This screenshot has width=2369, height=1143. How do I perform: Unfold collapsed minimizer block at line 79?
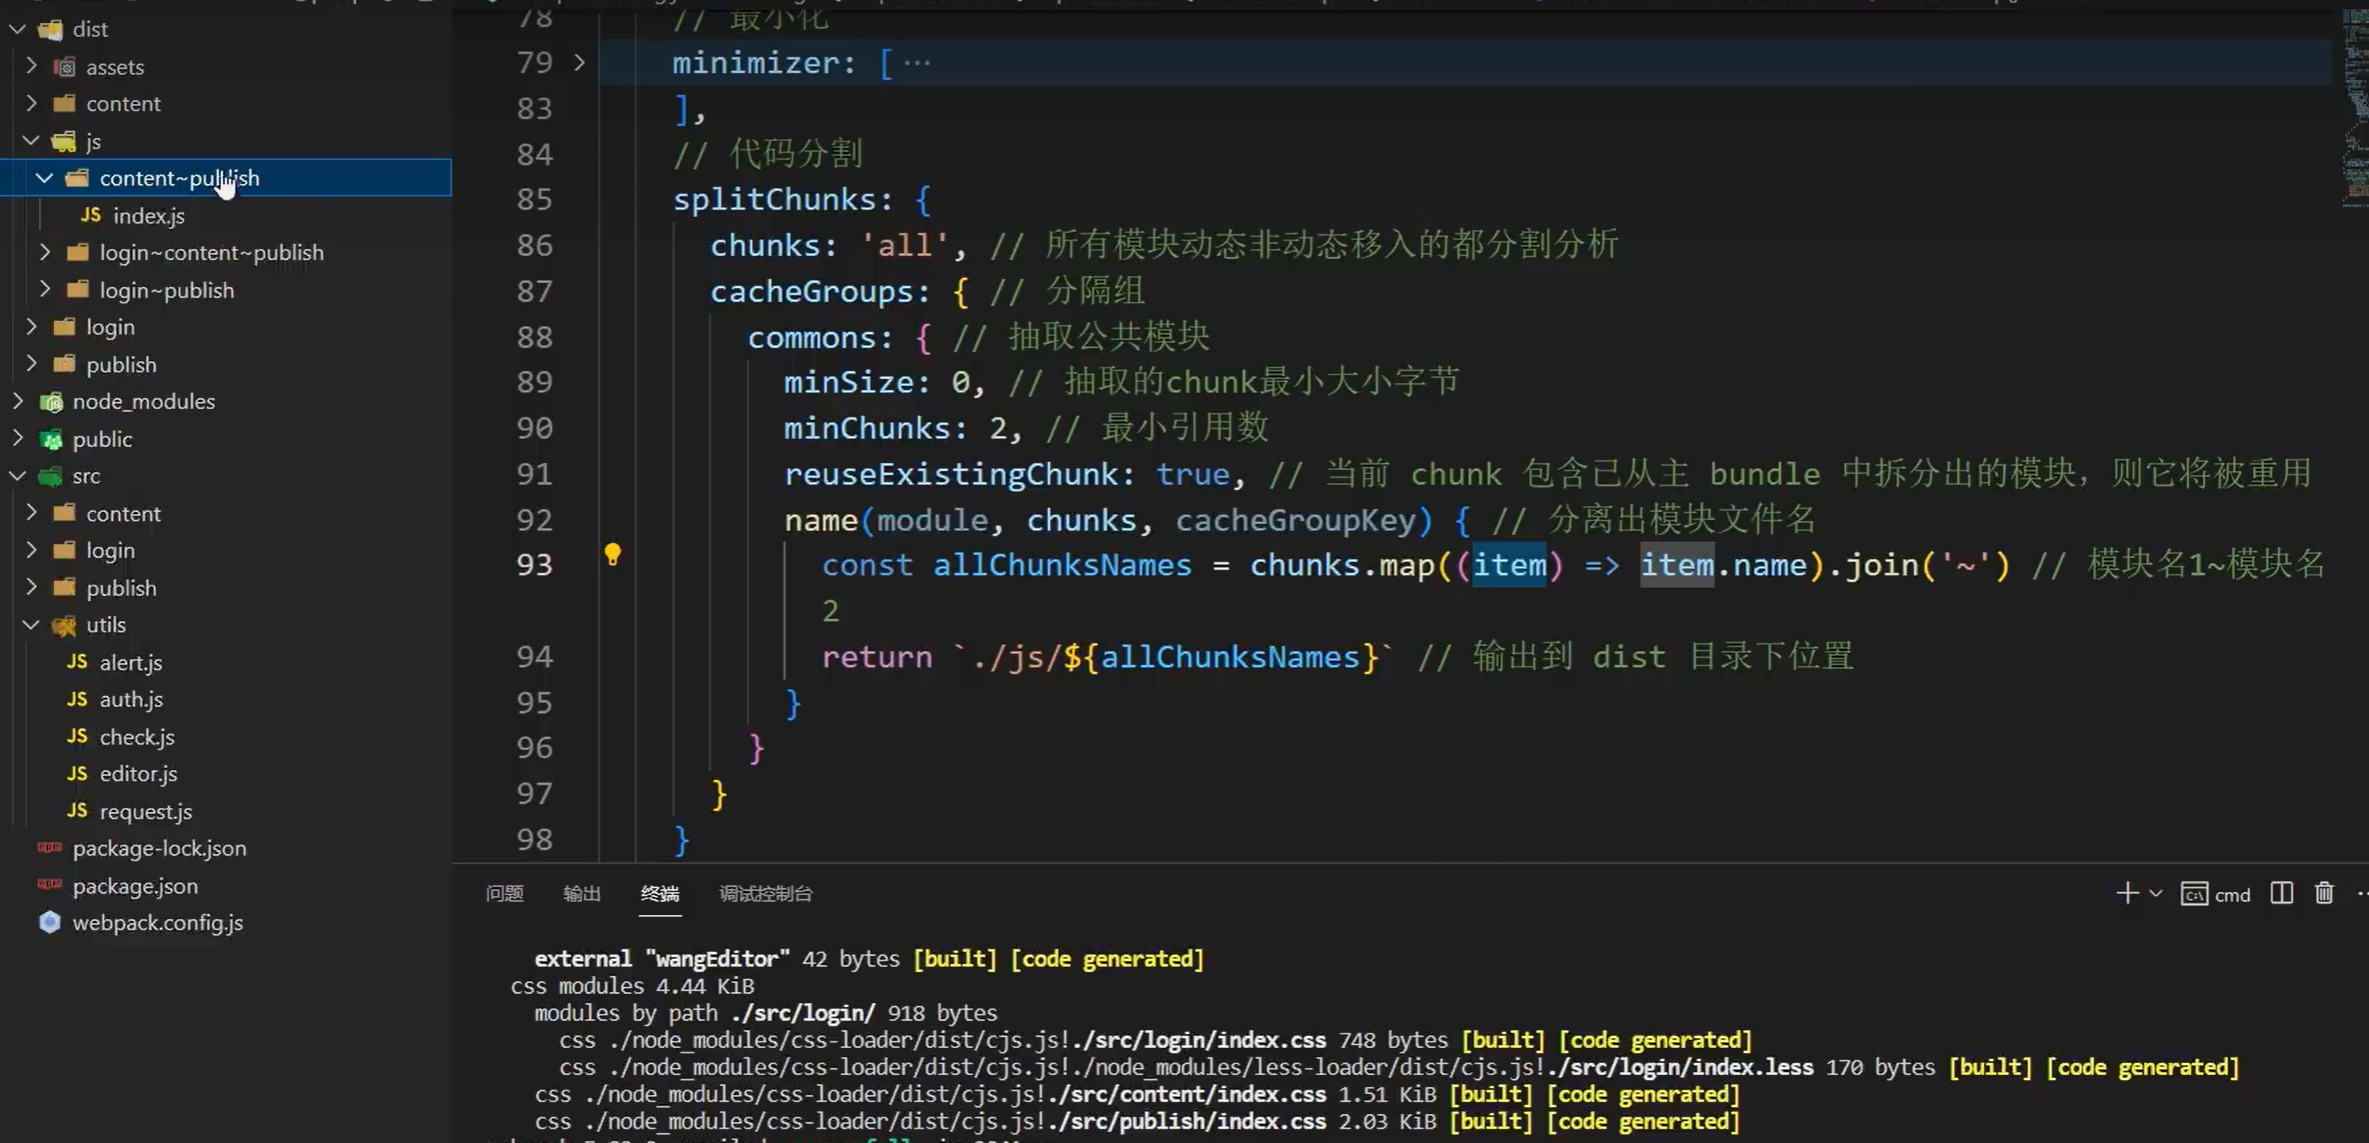[579, 63]
